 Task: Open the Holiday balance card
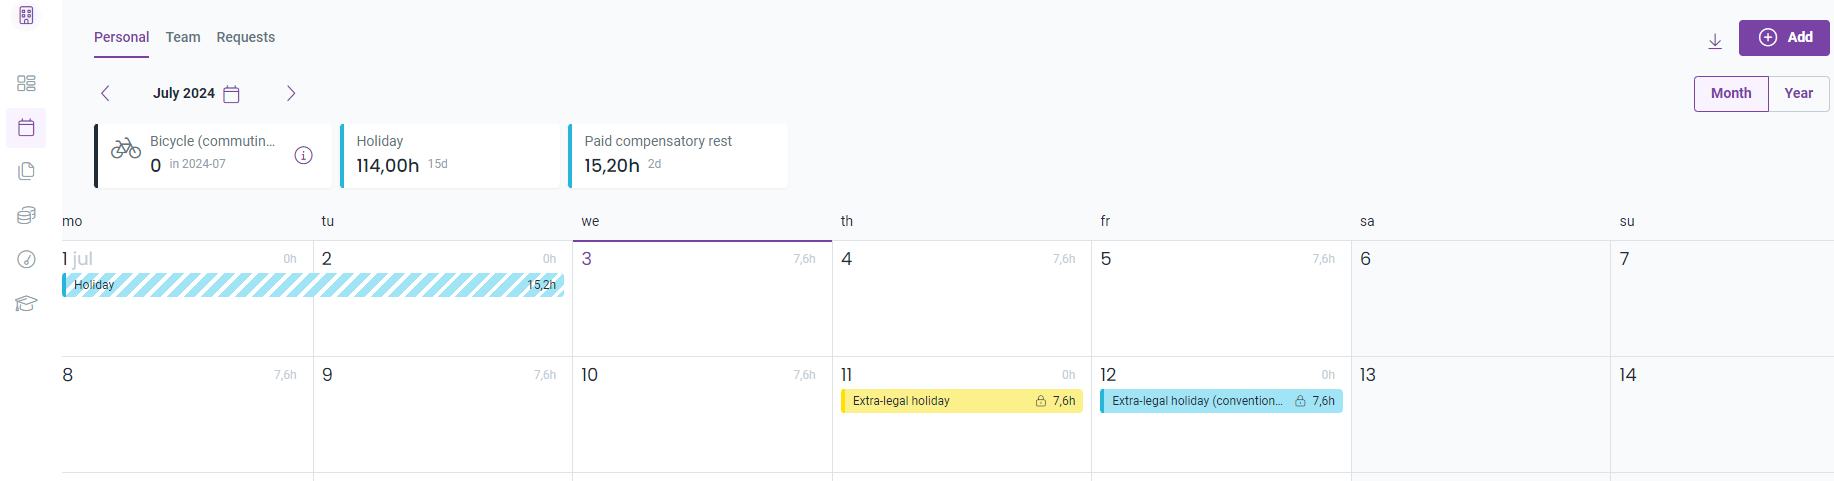450,155
